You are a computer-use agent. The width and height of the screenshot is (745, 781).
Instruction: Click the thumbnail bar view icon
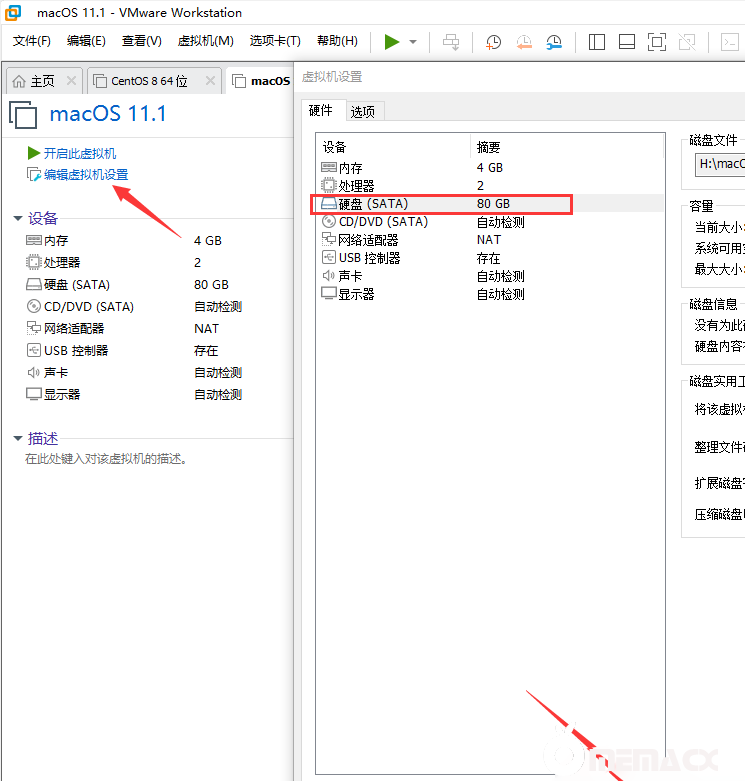click(x=627, y=41)
